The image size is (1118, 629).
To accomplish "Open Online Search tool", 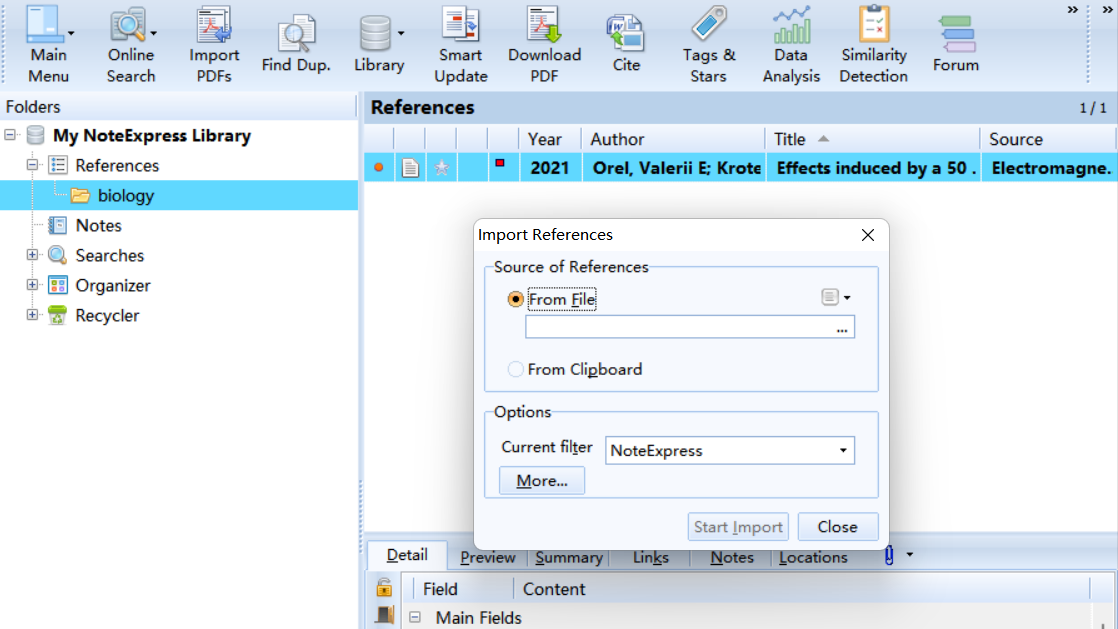I will click(130, 44).
